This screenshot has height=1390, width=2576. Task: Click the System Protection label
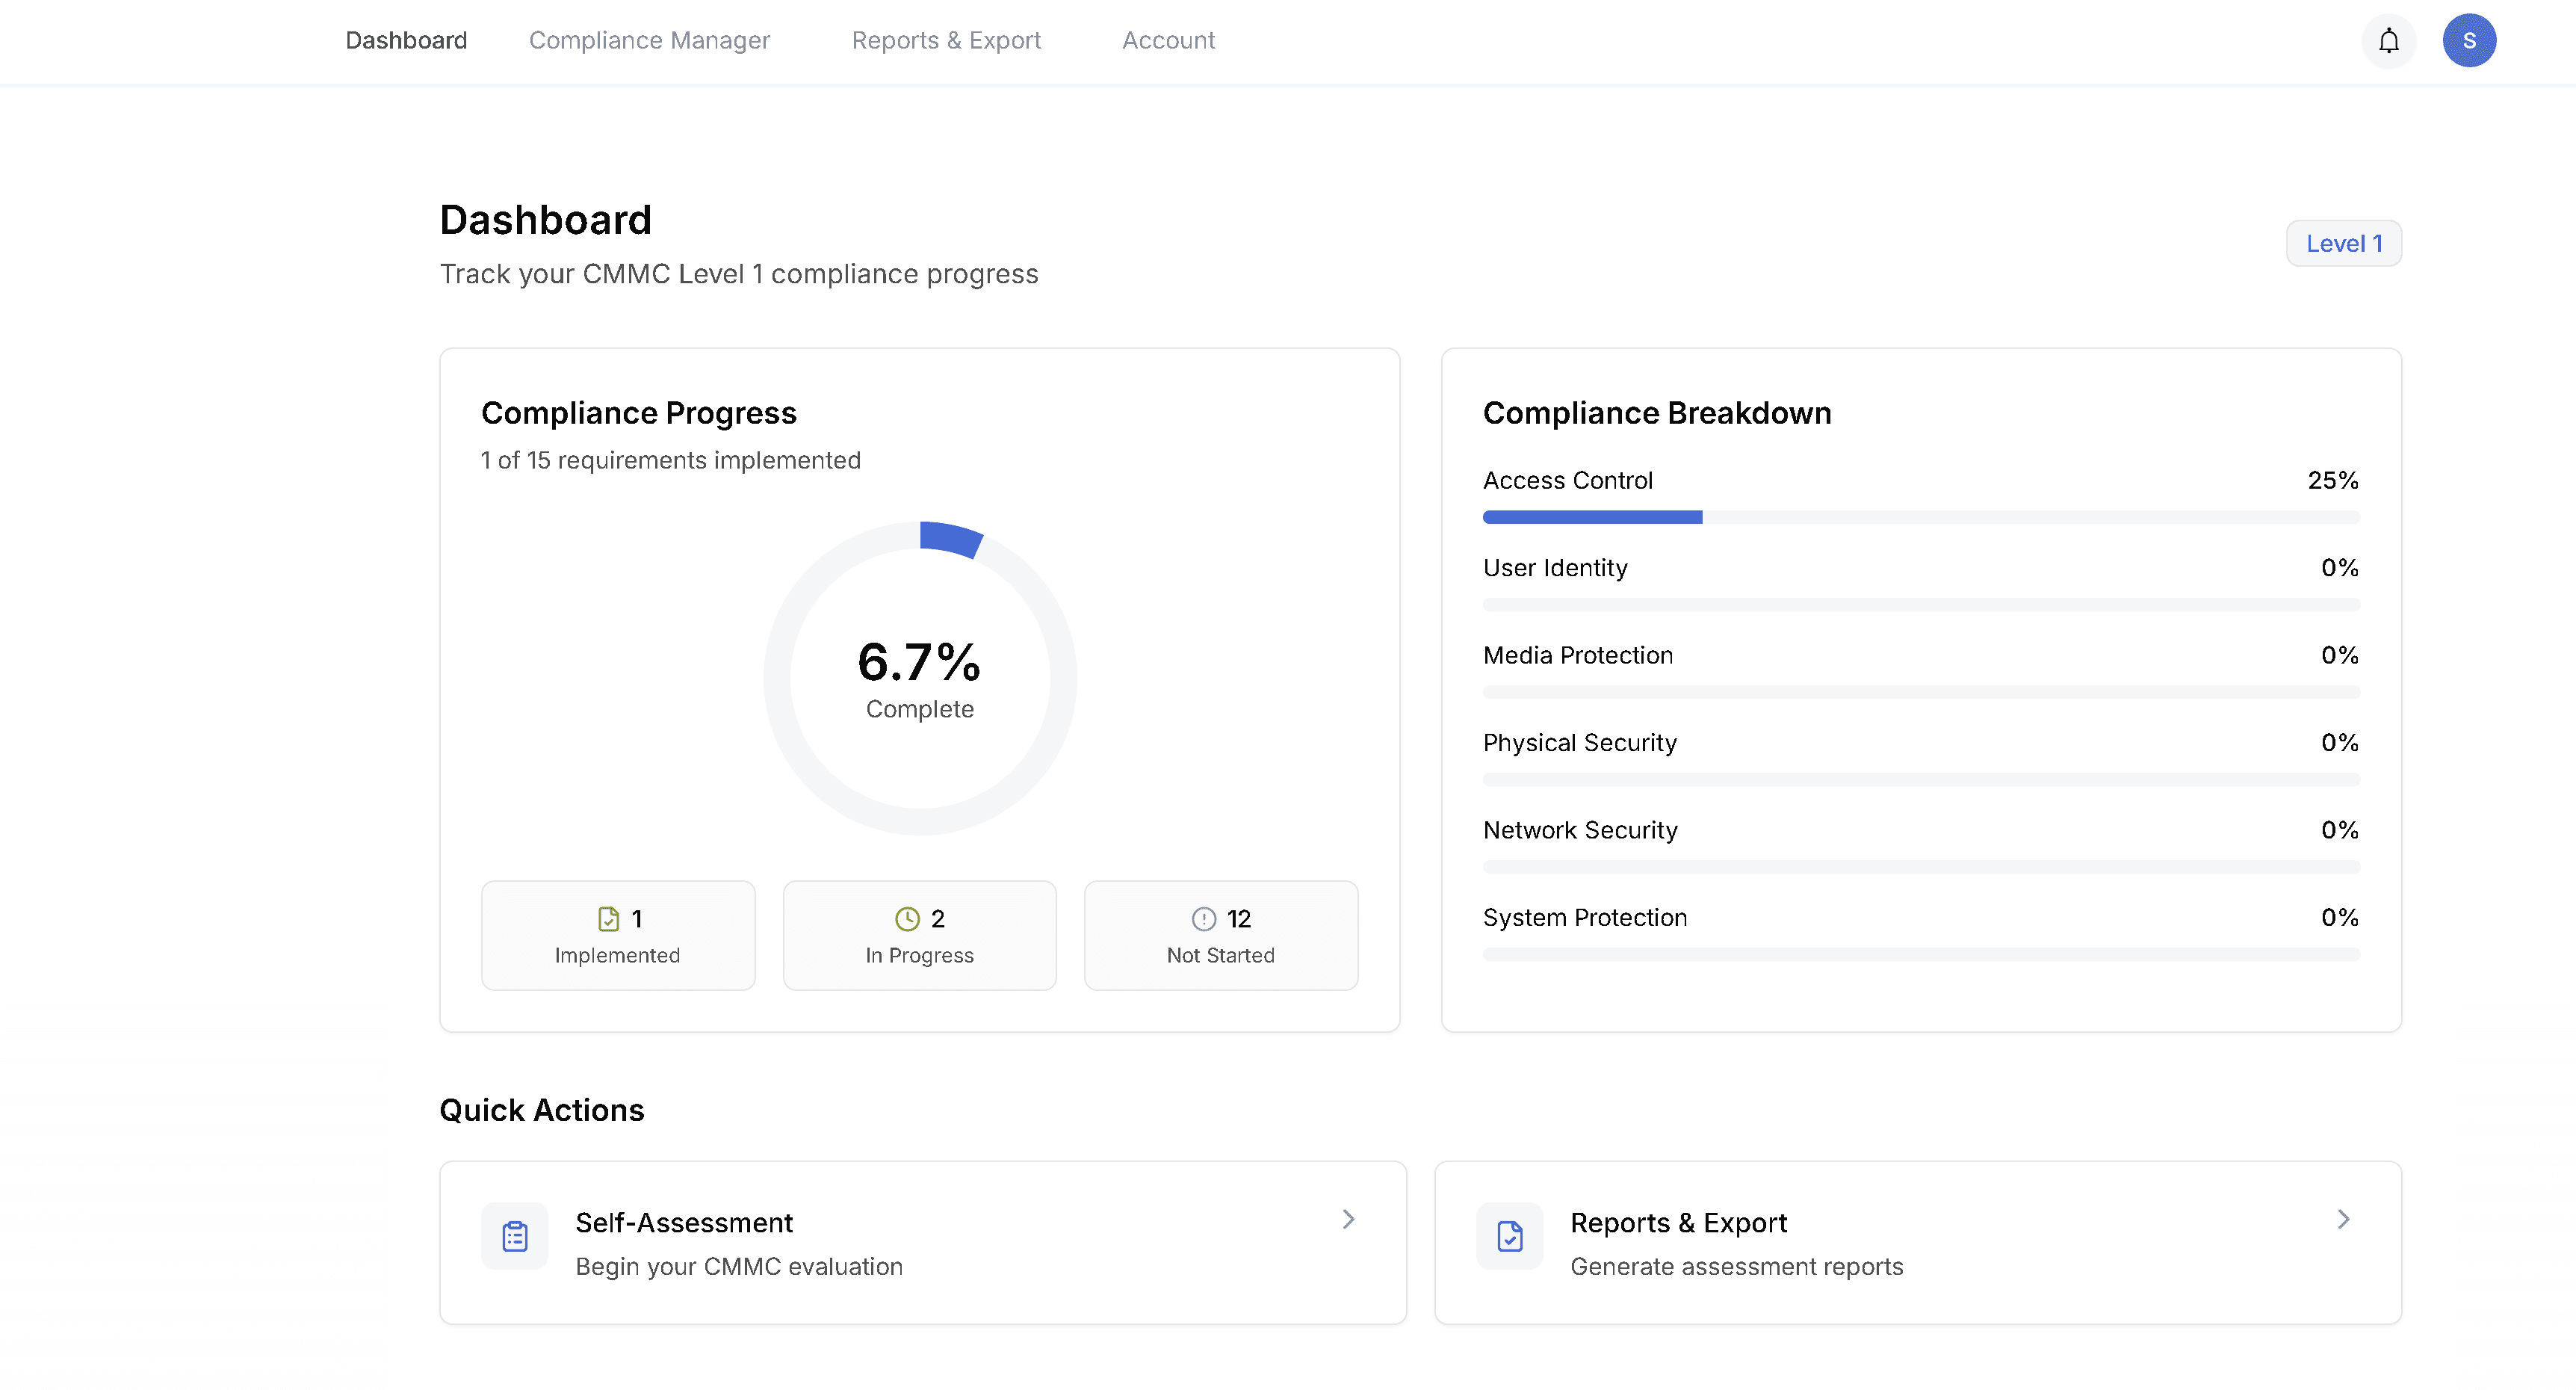pos(1585,917)
